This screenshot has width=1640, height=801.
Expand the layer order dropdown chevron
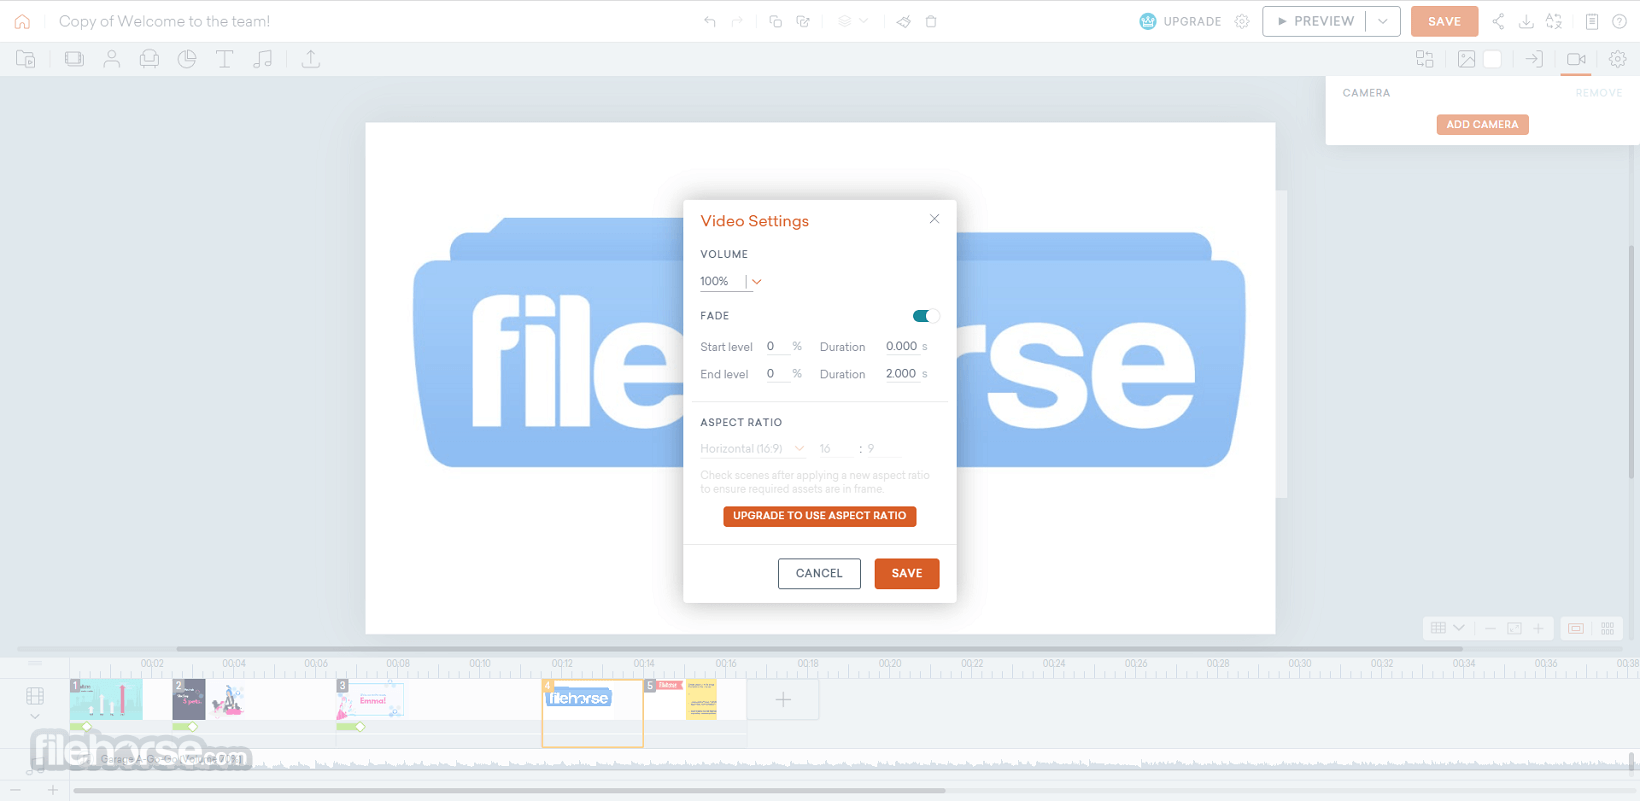coord(864,21)
